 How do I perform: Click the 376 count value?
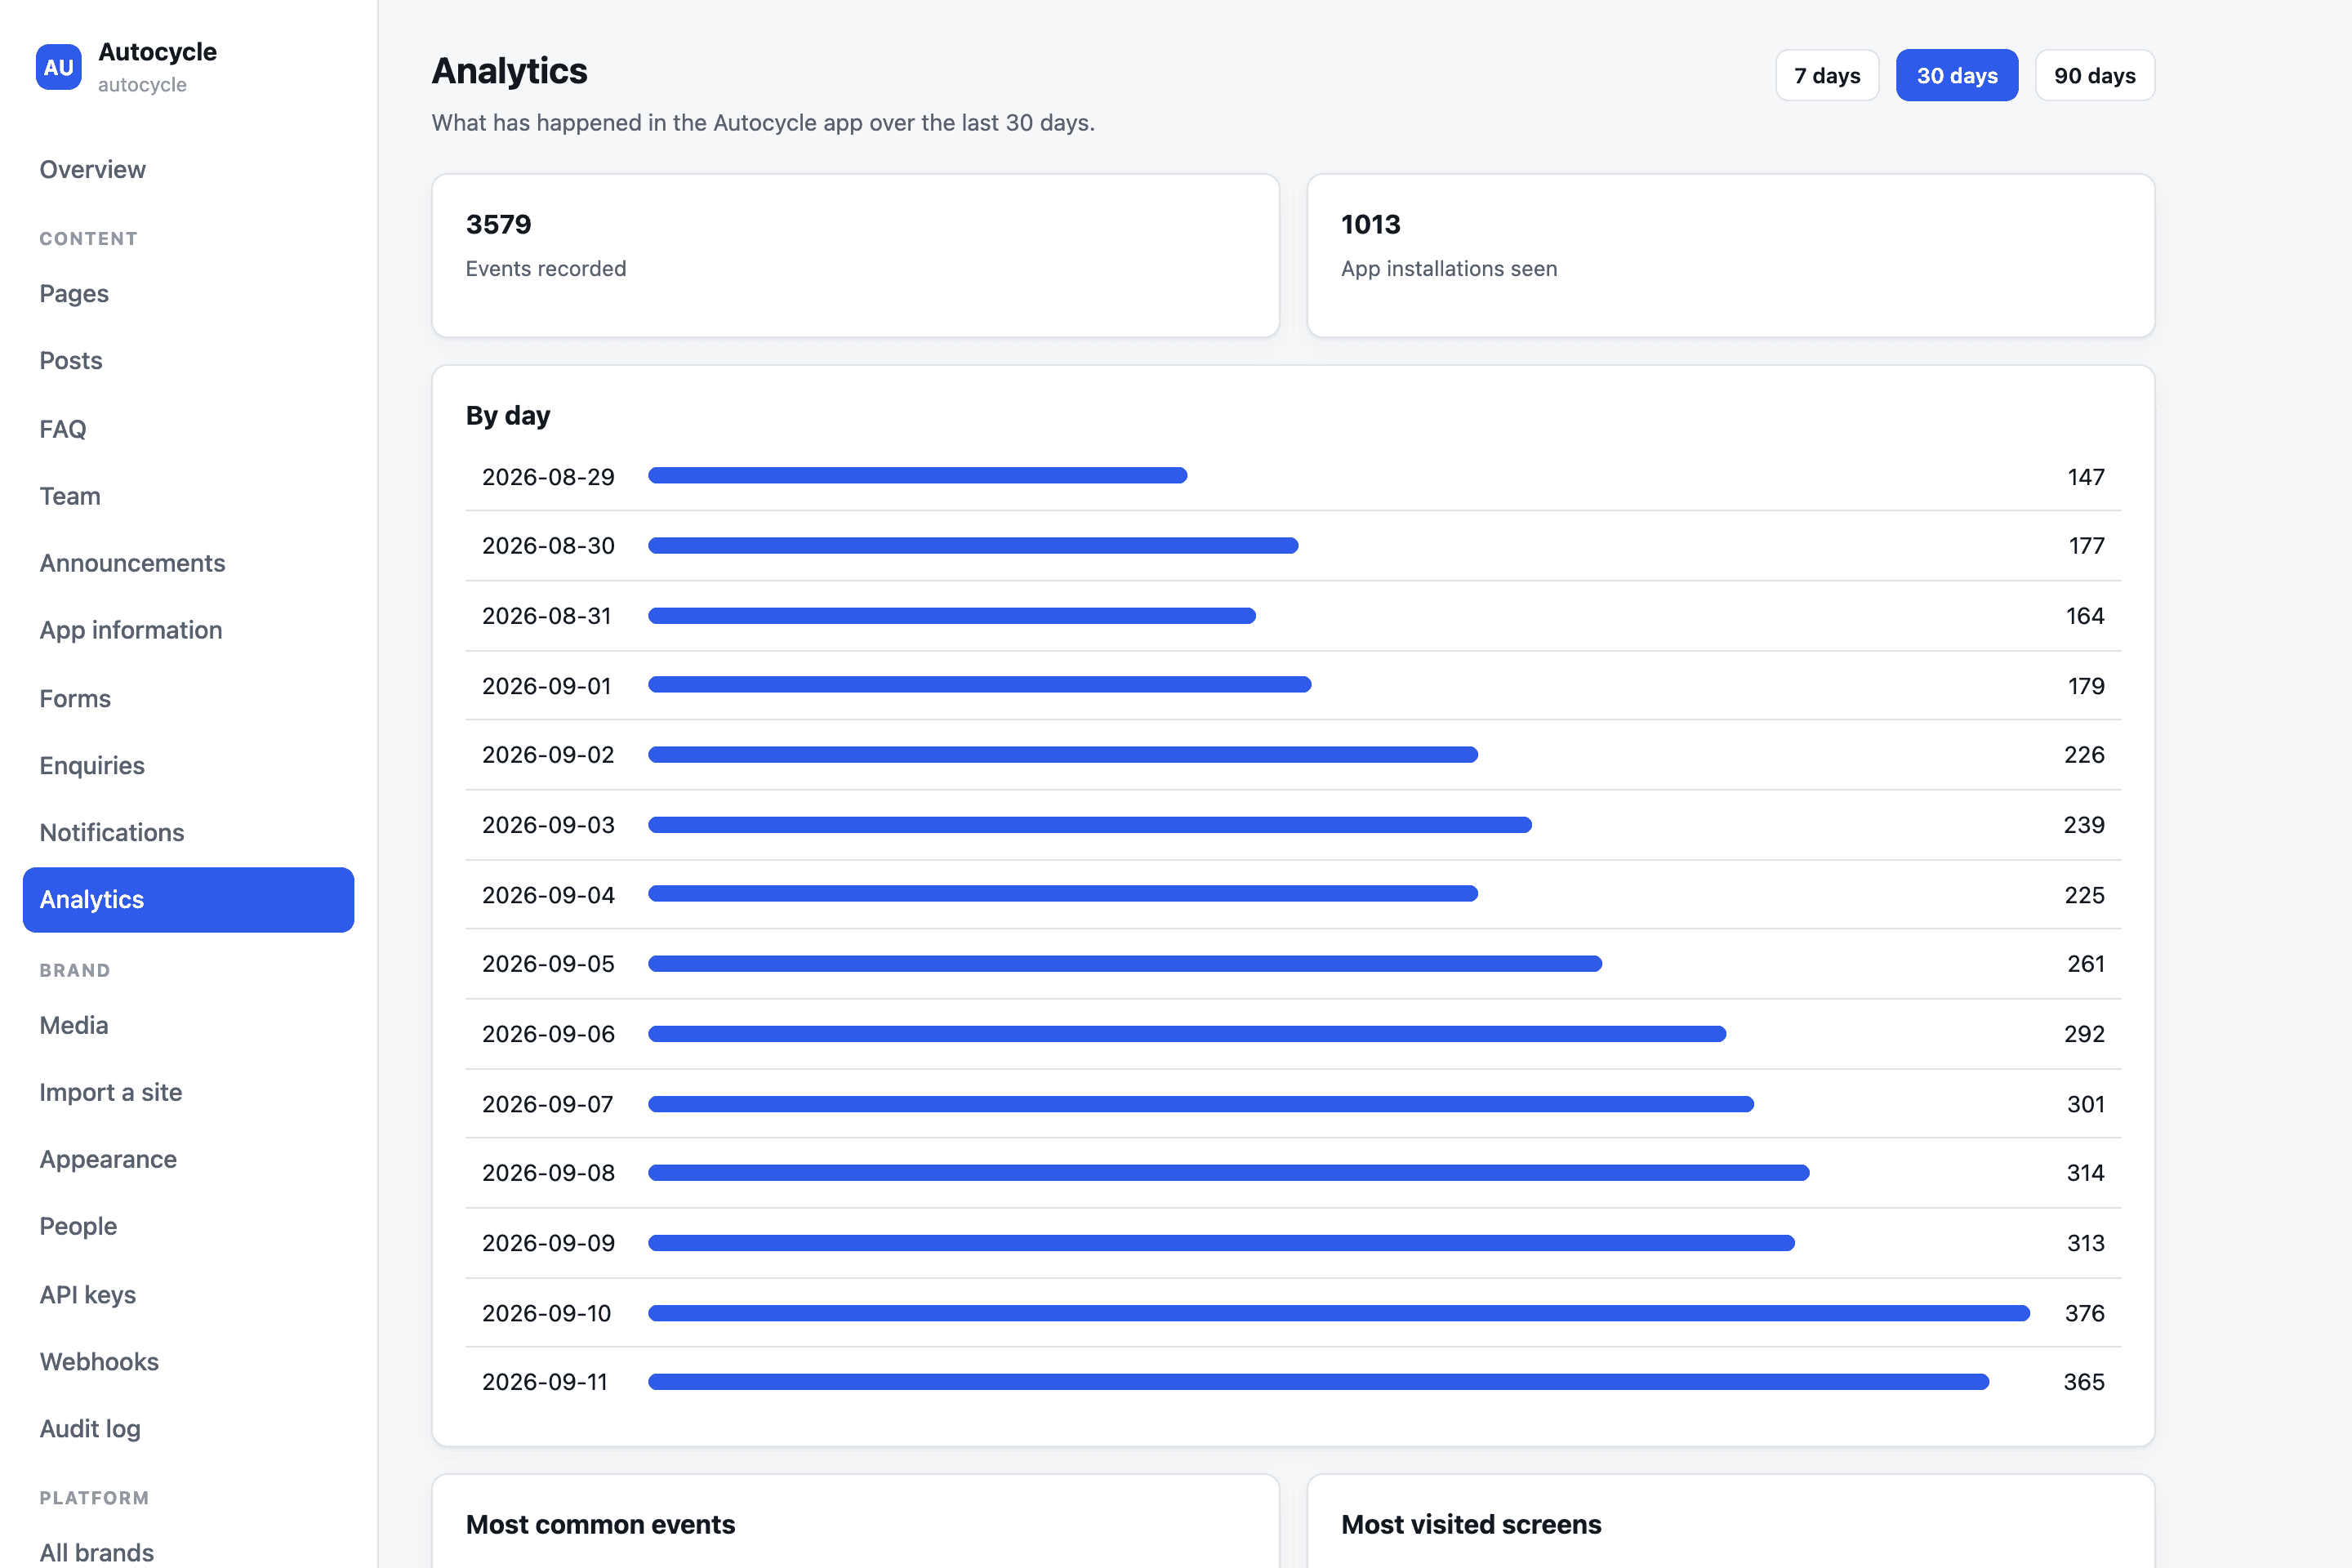2084,1313
